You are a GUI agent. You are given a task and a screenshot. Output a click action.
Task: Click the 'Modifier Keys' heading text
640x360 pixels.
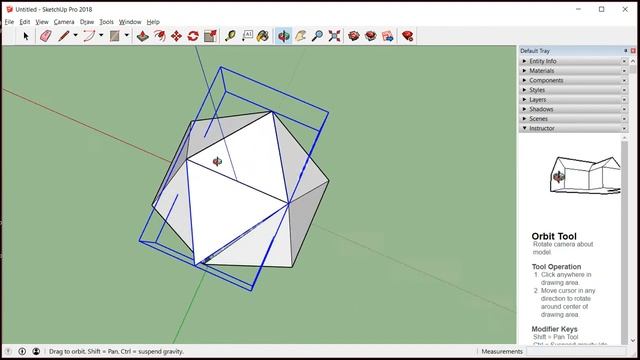pos(554,329)
